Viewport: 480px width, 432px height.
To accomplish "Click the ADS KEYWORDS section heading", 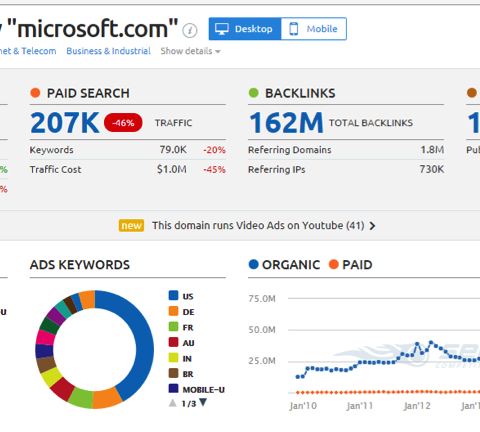I will 80,265.
